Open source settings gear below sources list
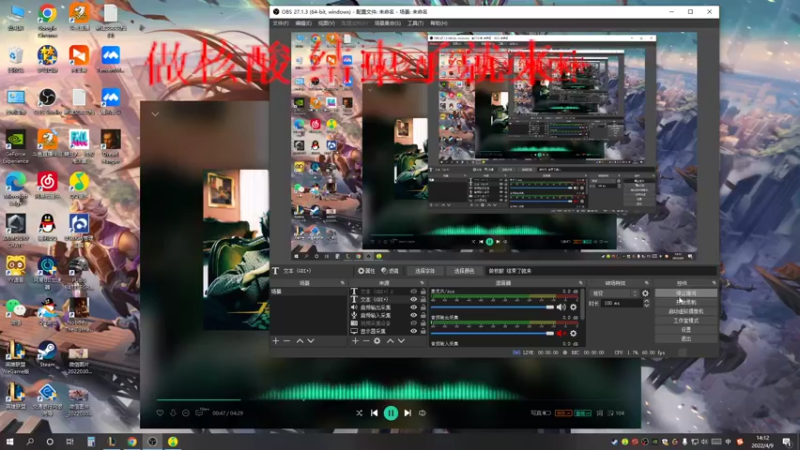 377,340
